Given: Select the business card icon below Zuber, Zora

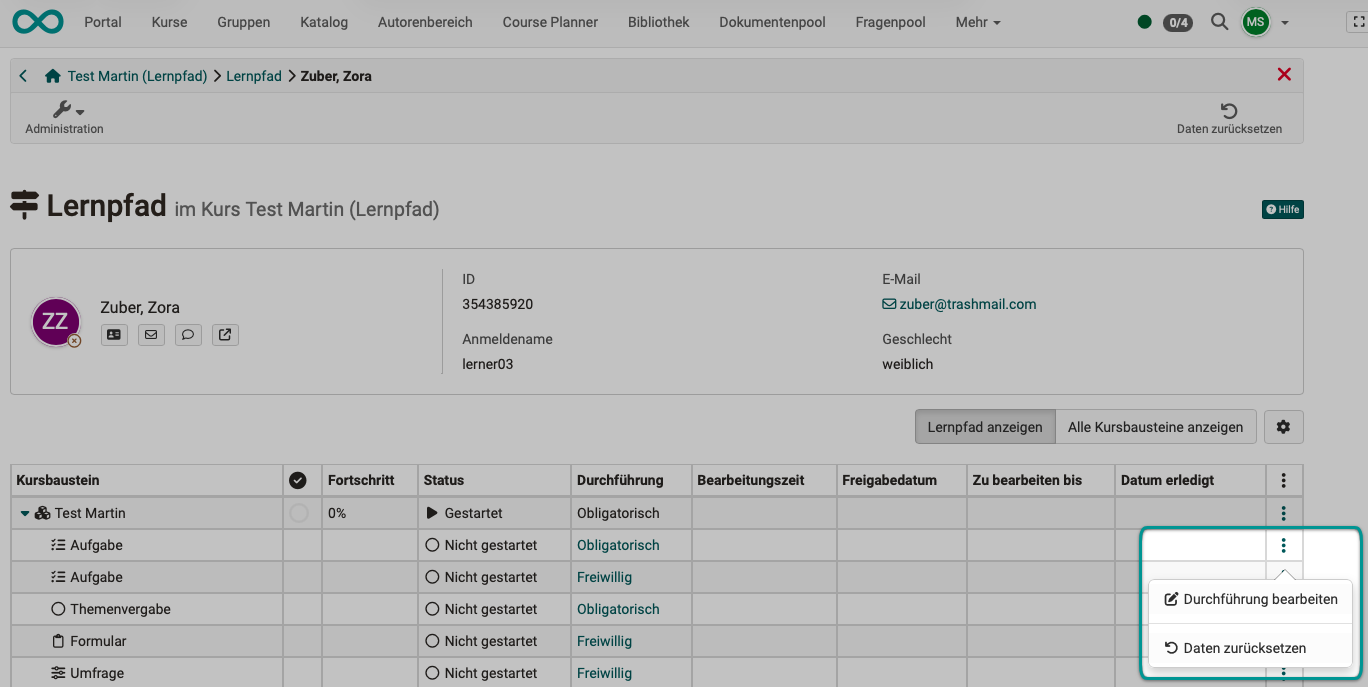Looking at the screenshot, I should pyautogui.click(x=114, y=334).
